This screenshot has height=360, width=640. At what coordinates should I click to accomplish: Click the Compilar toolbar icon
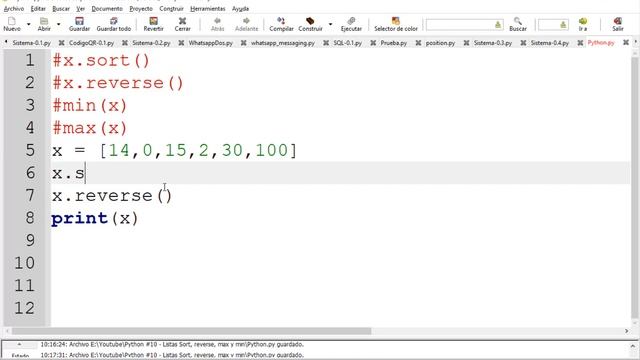pyautogui.click(x=281, y=24)
